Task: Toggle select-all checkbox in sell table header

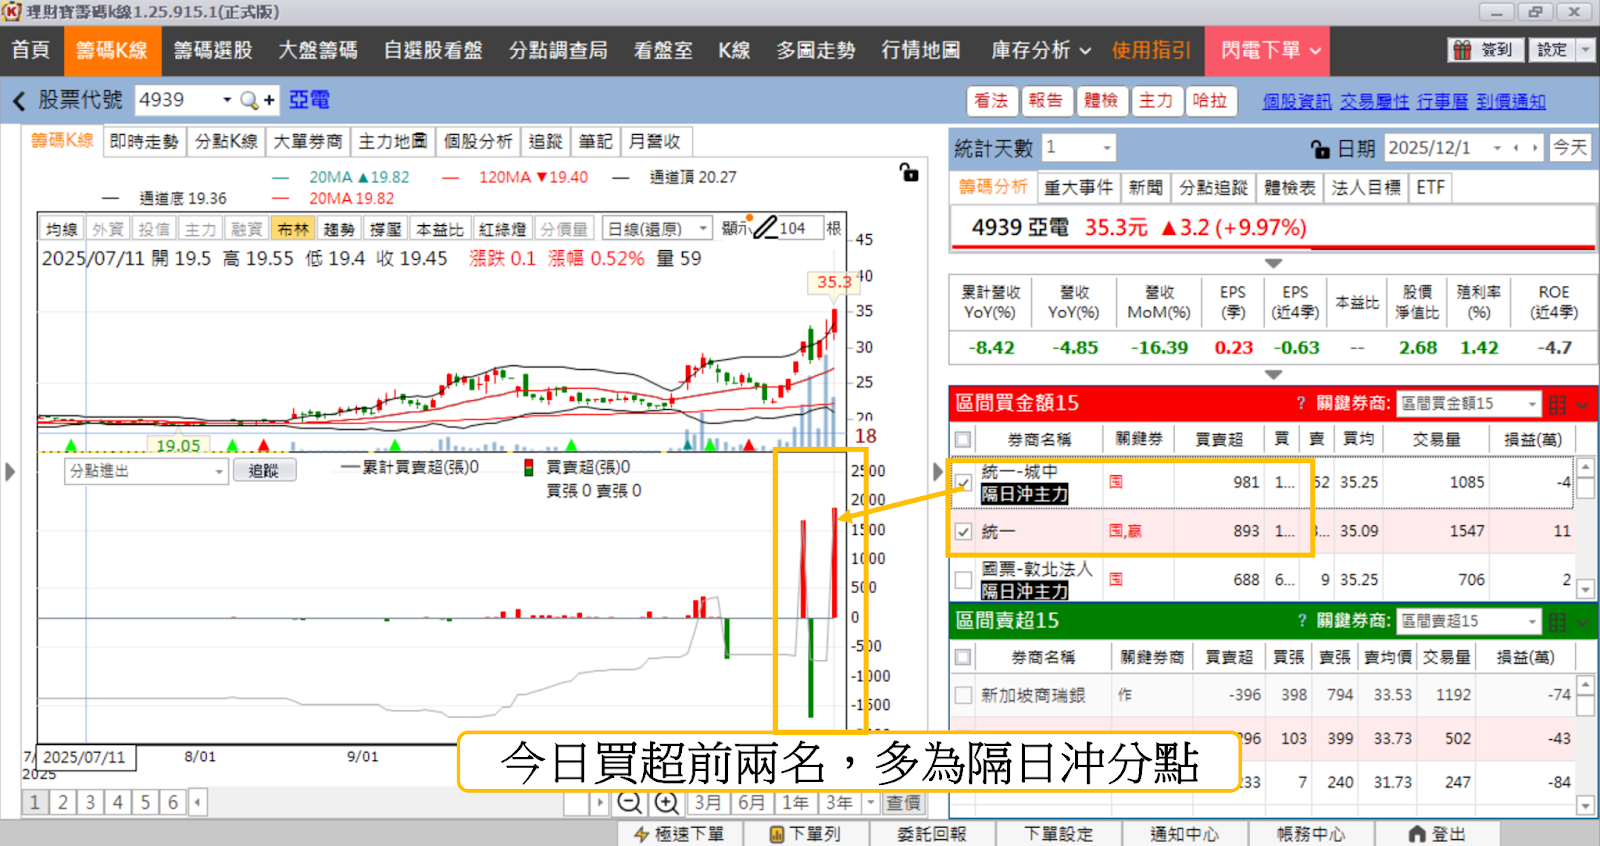Action: click(x=963, y=657)
